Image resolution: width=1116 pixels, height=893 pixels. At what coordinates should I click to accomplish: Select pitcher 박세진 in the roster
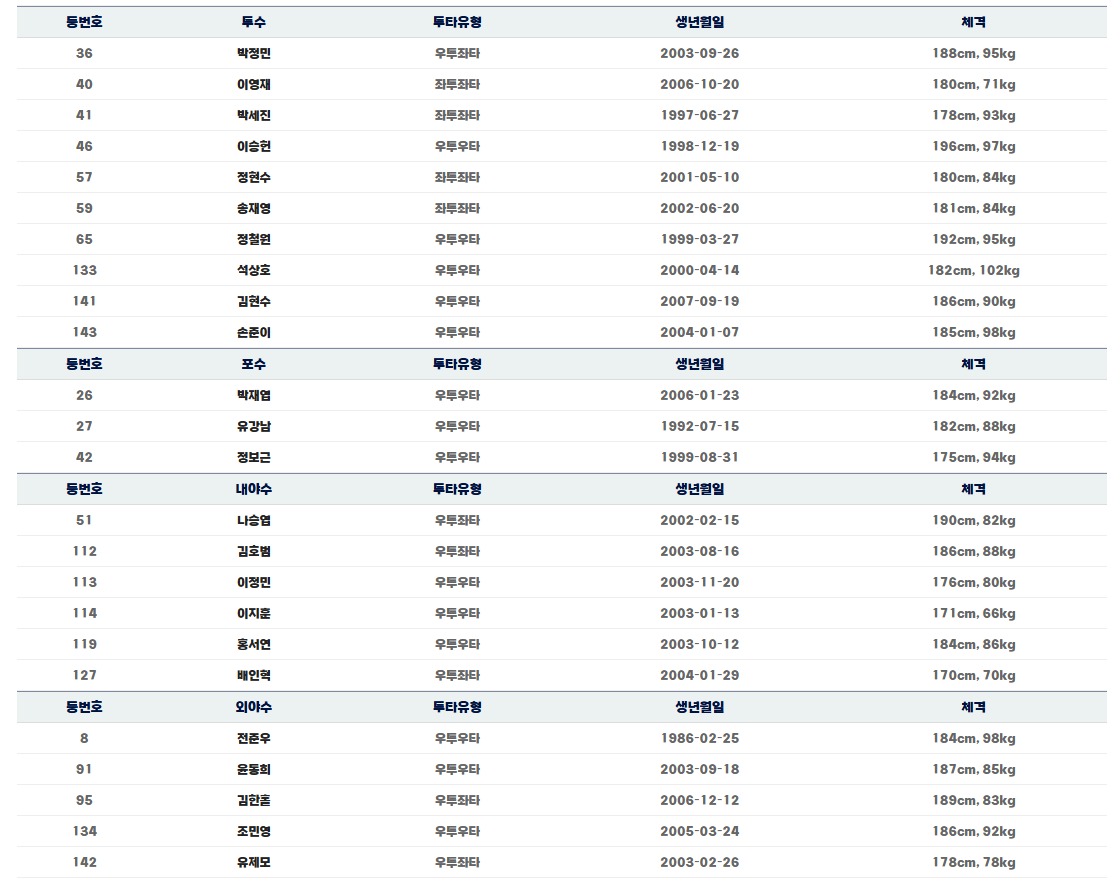[x=253, y=115]
